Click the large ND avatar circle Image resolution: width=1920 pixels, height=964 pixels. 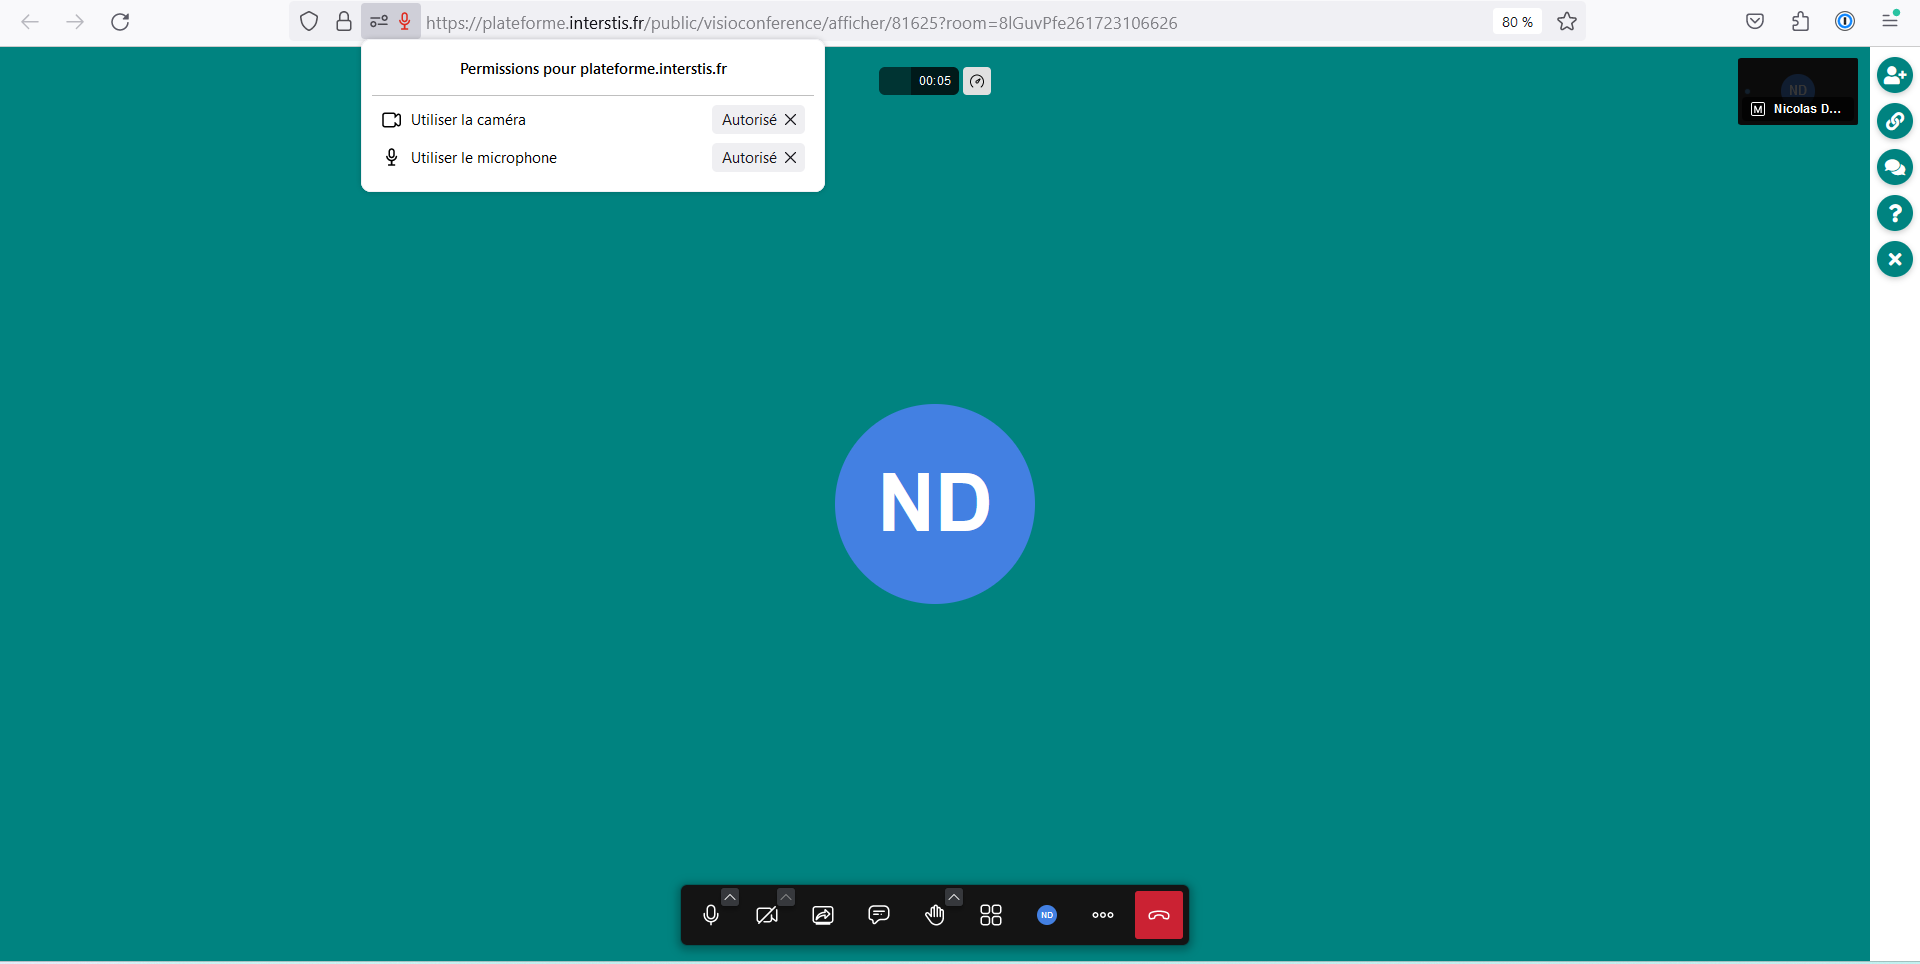tap(935, 504)
